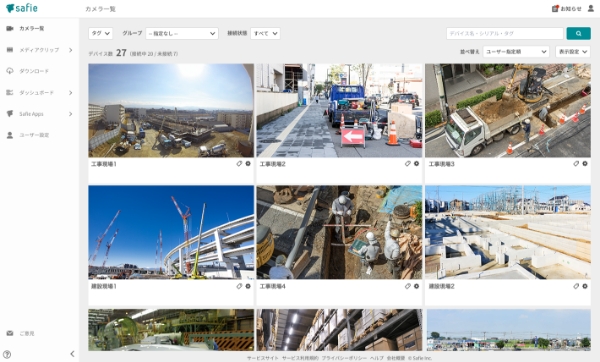Click the tag icon for 工事現場2
The width and height of the screenshot is (600, 362).
click(408, 164)
